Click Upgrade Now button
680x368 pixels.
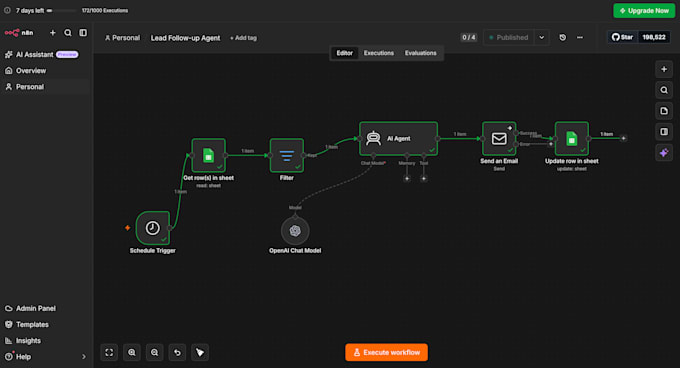[644, 10]
